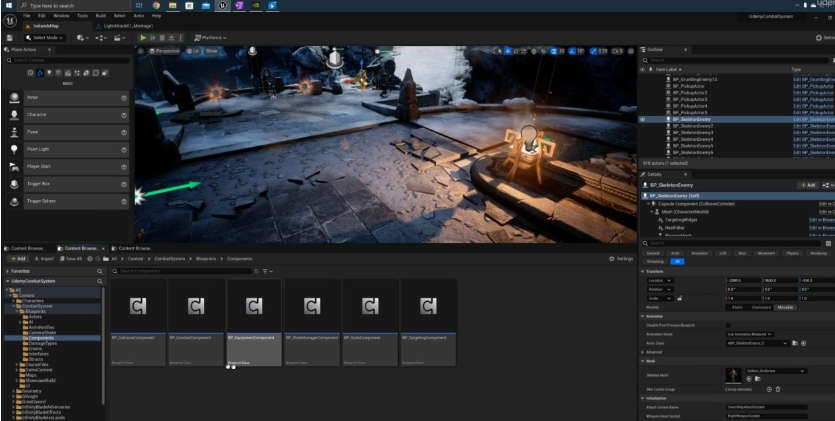Viewport: 835px width, 421px height.
Task: Open the Animation Mode dropdown
Action: coord(750,334)
